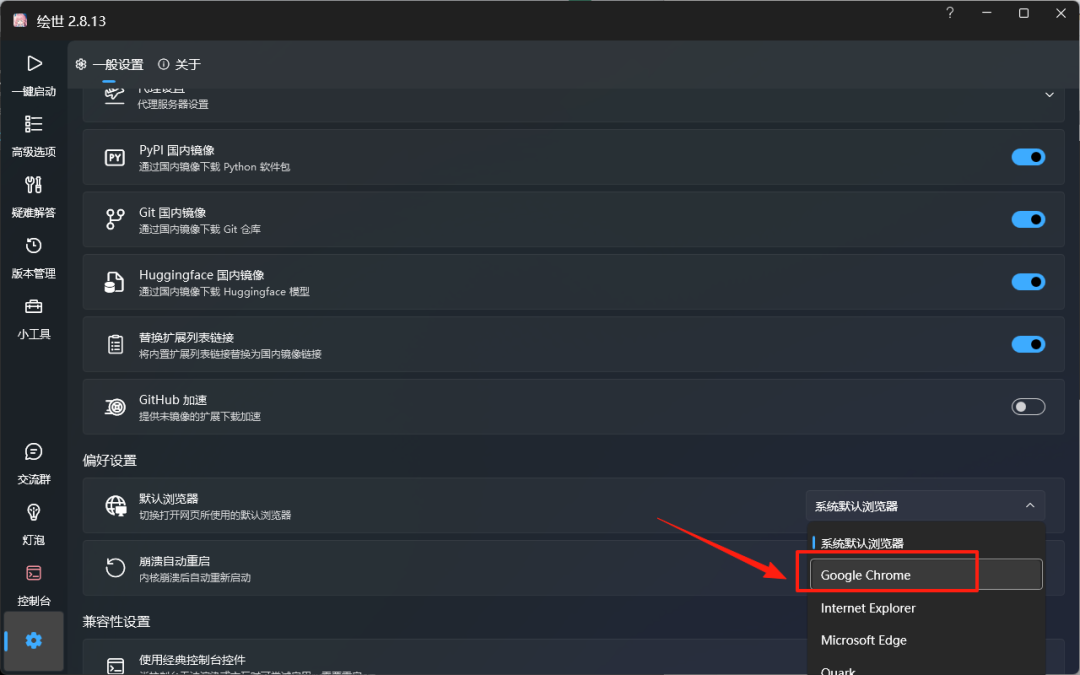This screenshot has width=1080, height=675.
Task: Open 高级选项 in the sidebar
Action: point(34,125)
